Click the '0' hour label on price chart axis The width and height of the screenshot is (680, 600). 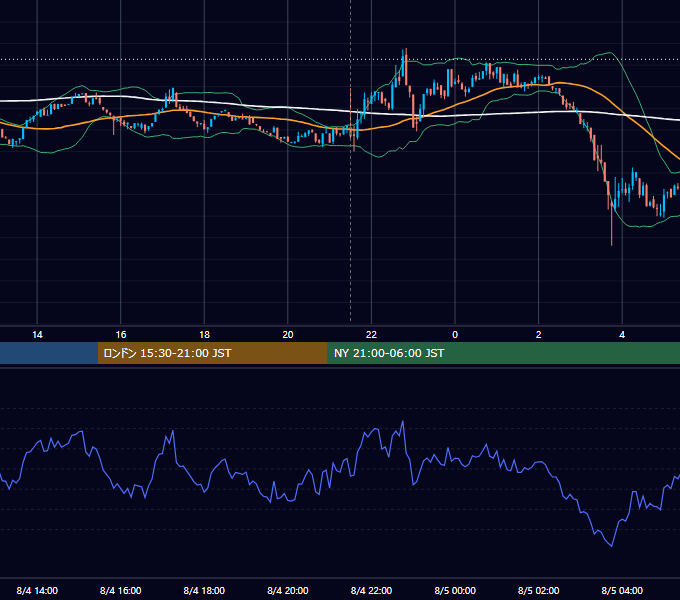point(455,335)
